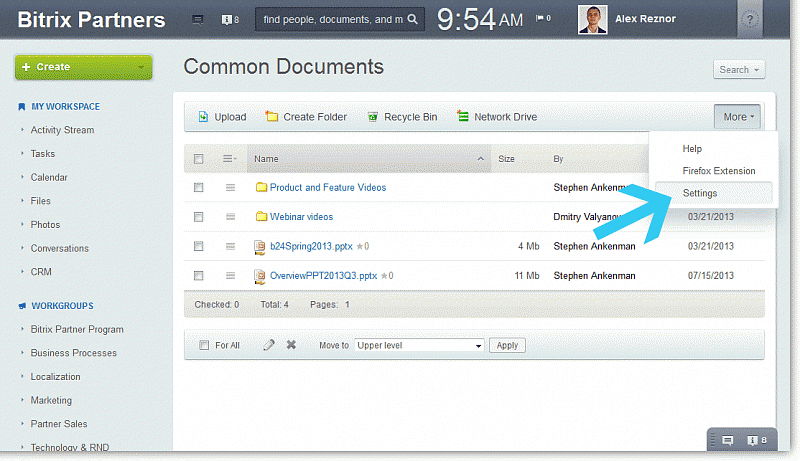Open Files in sidebar
The width and height of the screenshot is (800, 461).
click(x=40, y=201)
